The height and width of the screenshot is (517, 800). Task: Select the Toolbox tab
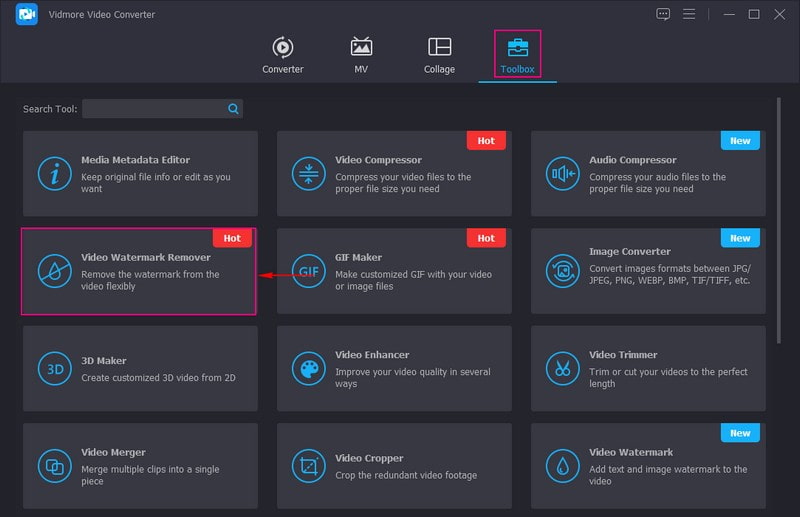[x=517, y=55]
